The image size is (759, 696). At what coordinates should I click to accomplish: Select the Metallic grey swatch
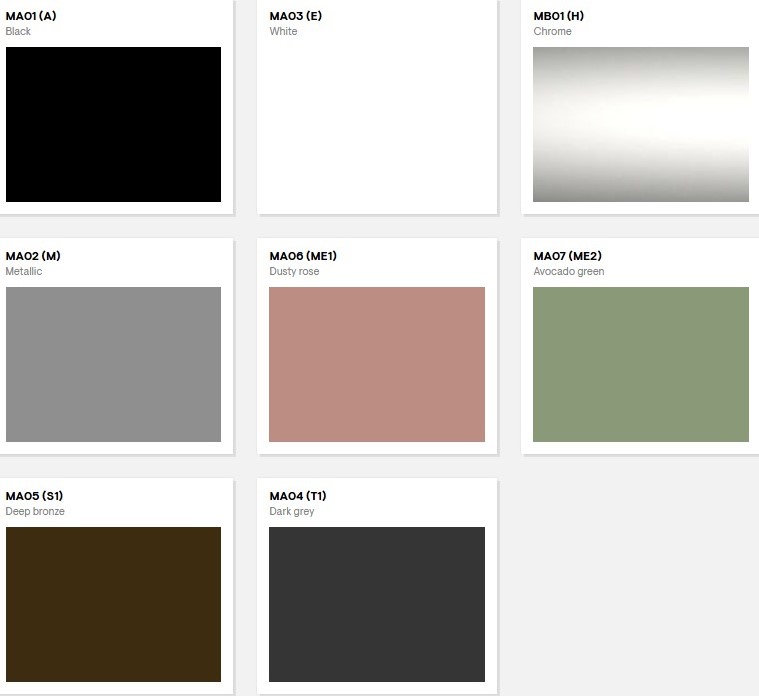click(113, 364)
